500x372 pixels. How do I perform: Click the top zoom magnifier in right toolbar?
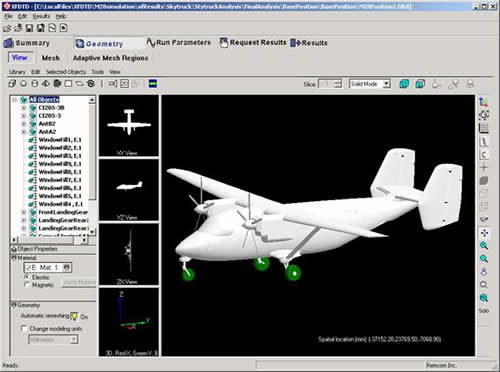click(484, 246)
